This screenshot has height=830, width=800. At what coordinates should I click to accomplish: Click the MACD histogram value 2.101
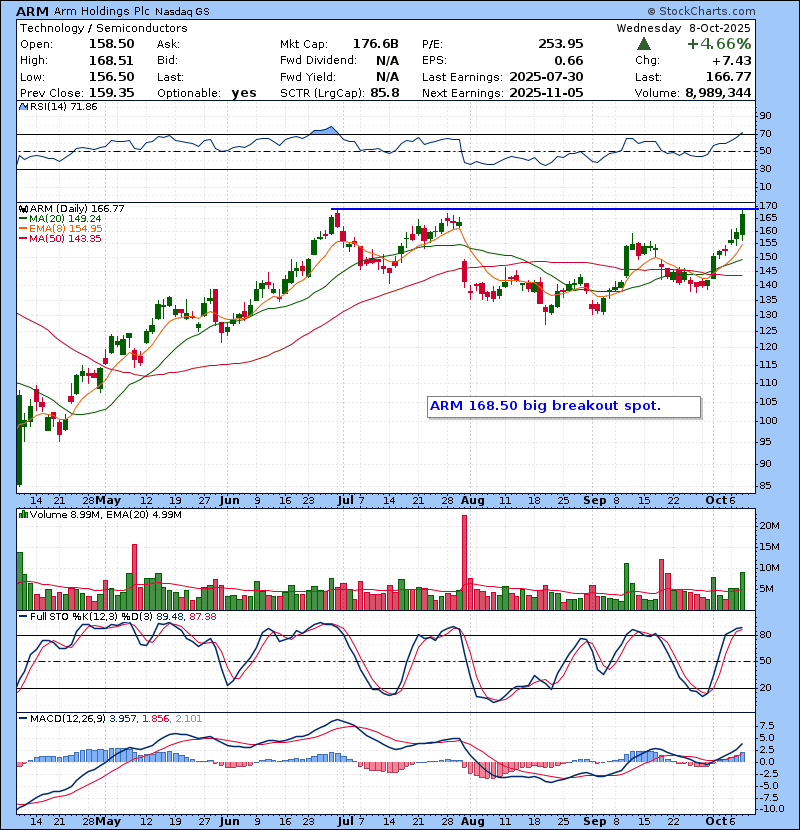tap(188, 719)
